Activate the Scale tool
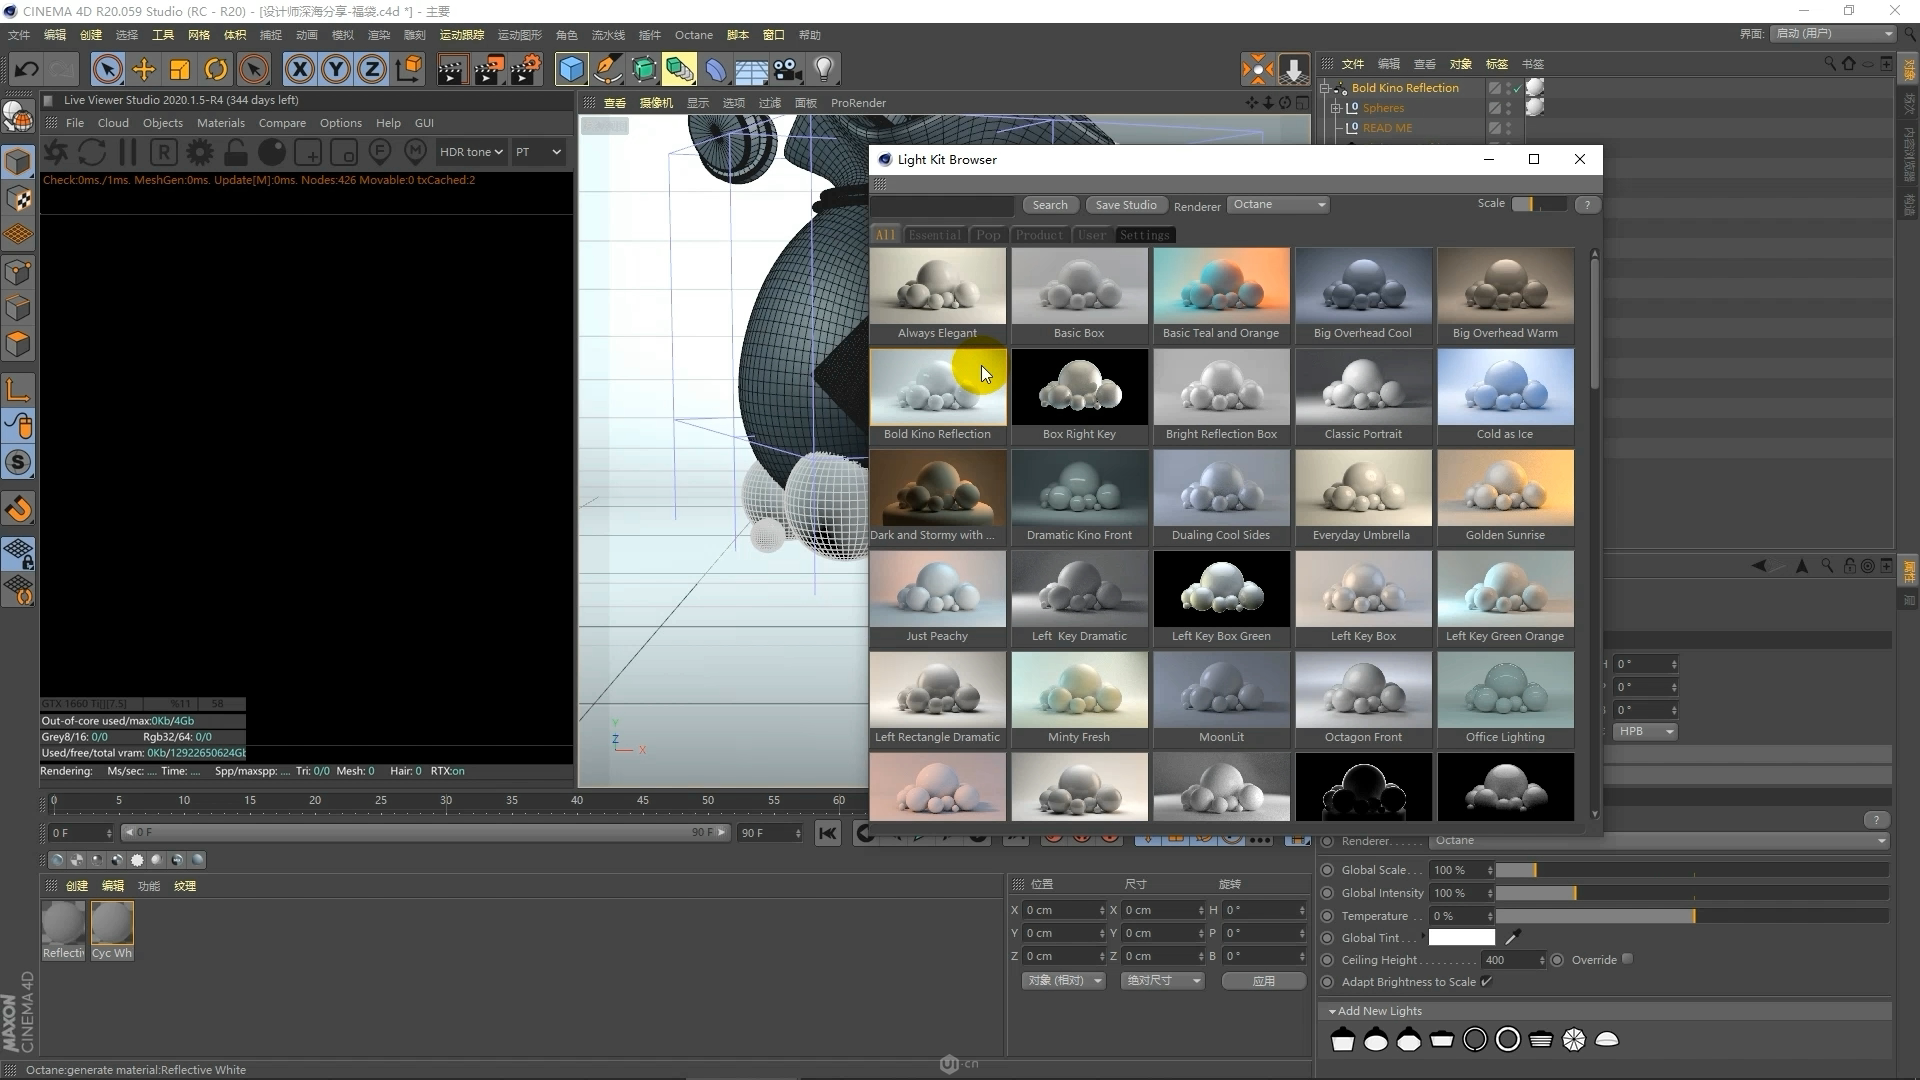The image size is (1920, 1080). tap(179, 69)
